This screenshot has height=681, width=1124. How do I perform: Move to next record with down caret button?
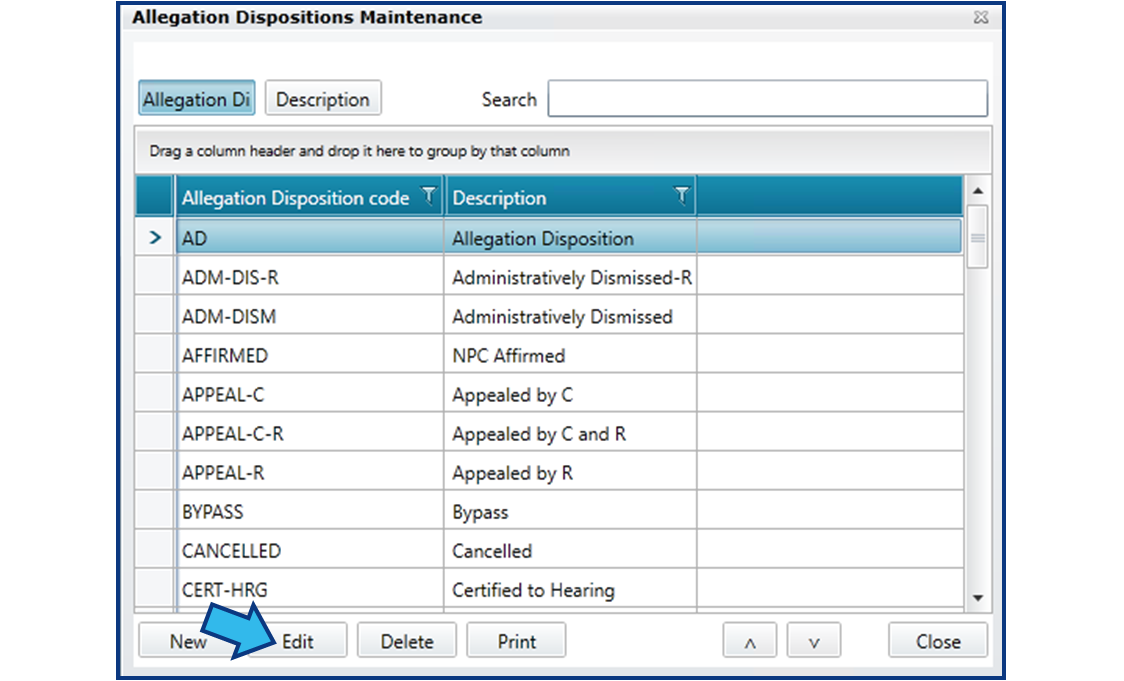(814, 641)
